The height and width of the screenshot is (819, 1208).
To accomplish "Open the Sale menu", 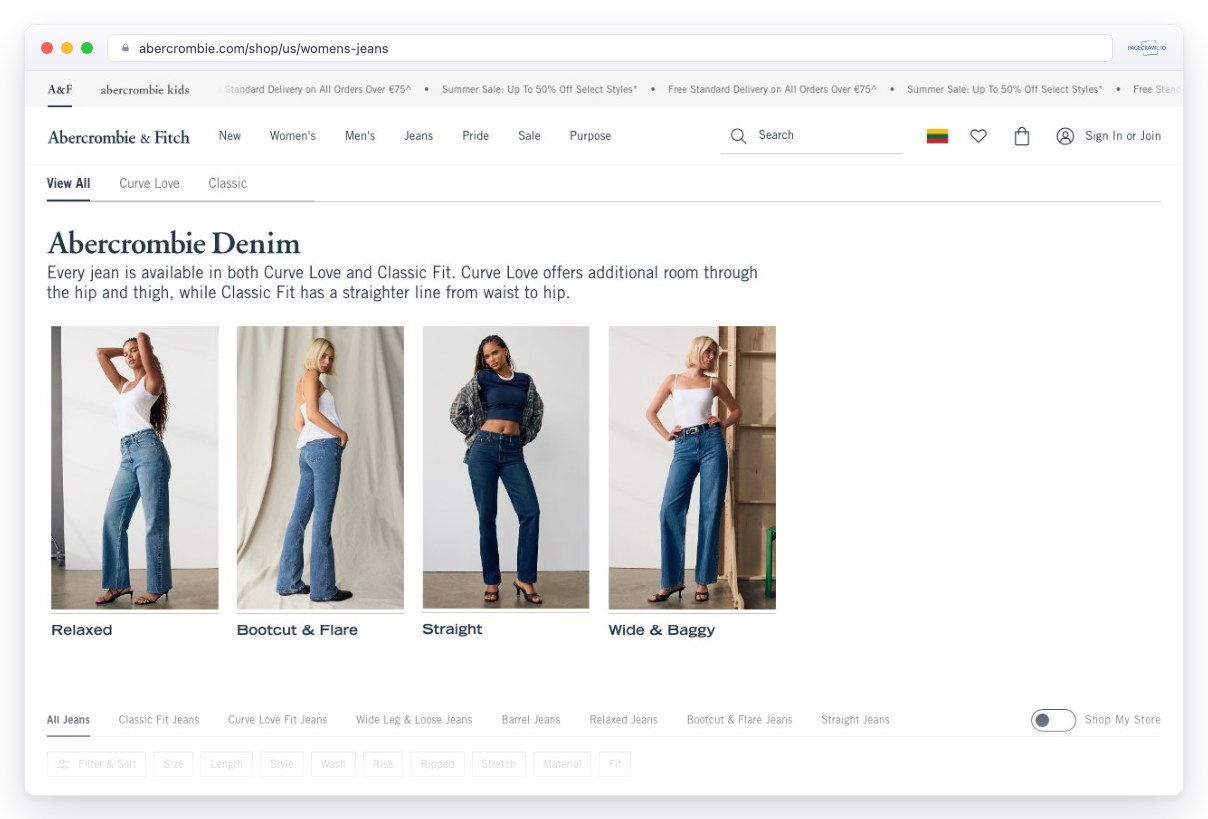I will coord(530,136).
